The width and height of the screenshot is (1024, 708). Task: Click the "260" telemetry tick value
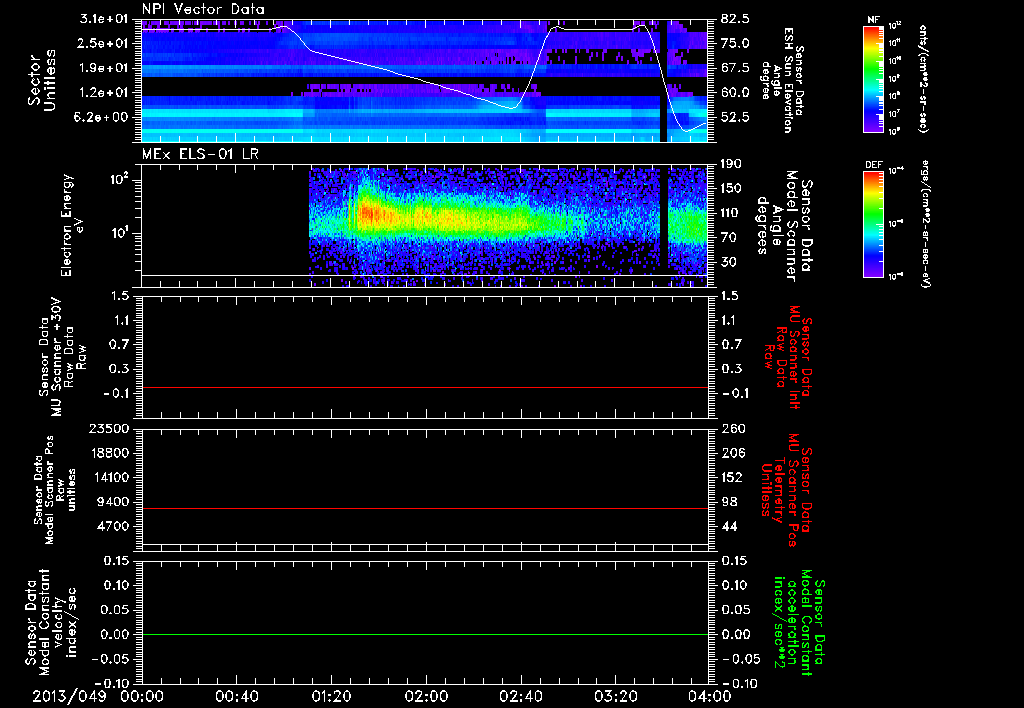[x=732, y=429]
